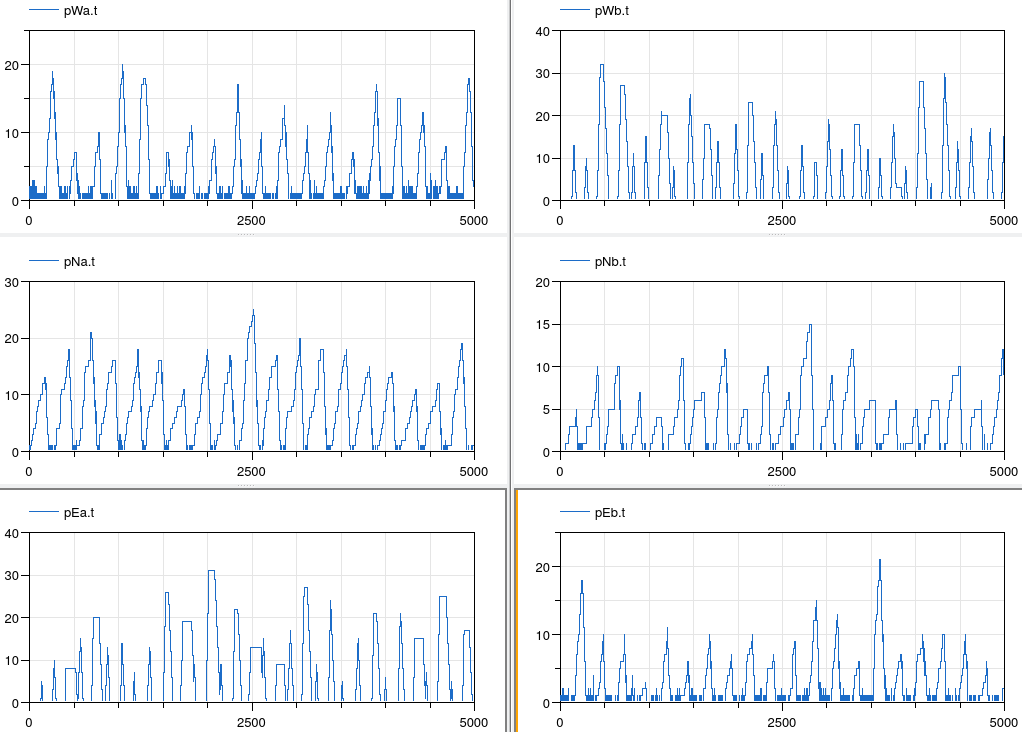Select the pNa.t legend entry

point(79,262)
